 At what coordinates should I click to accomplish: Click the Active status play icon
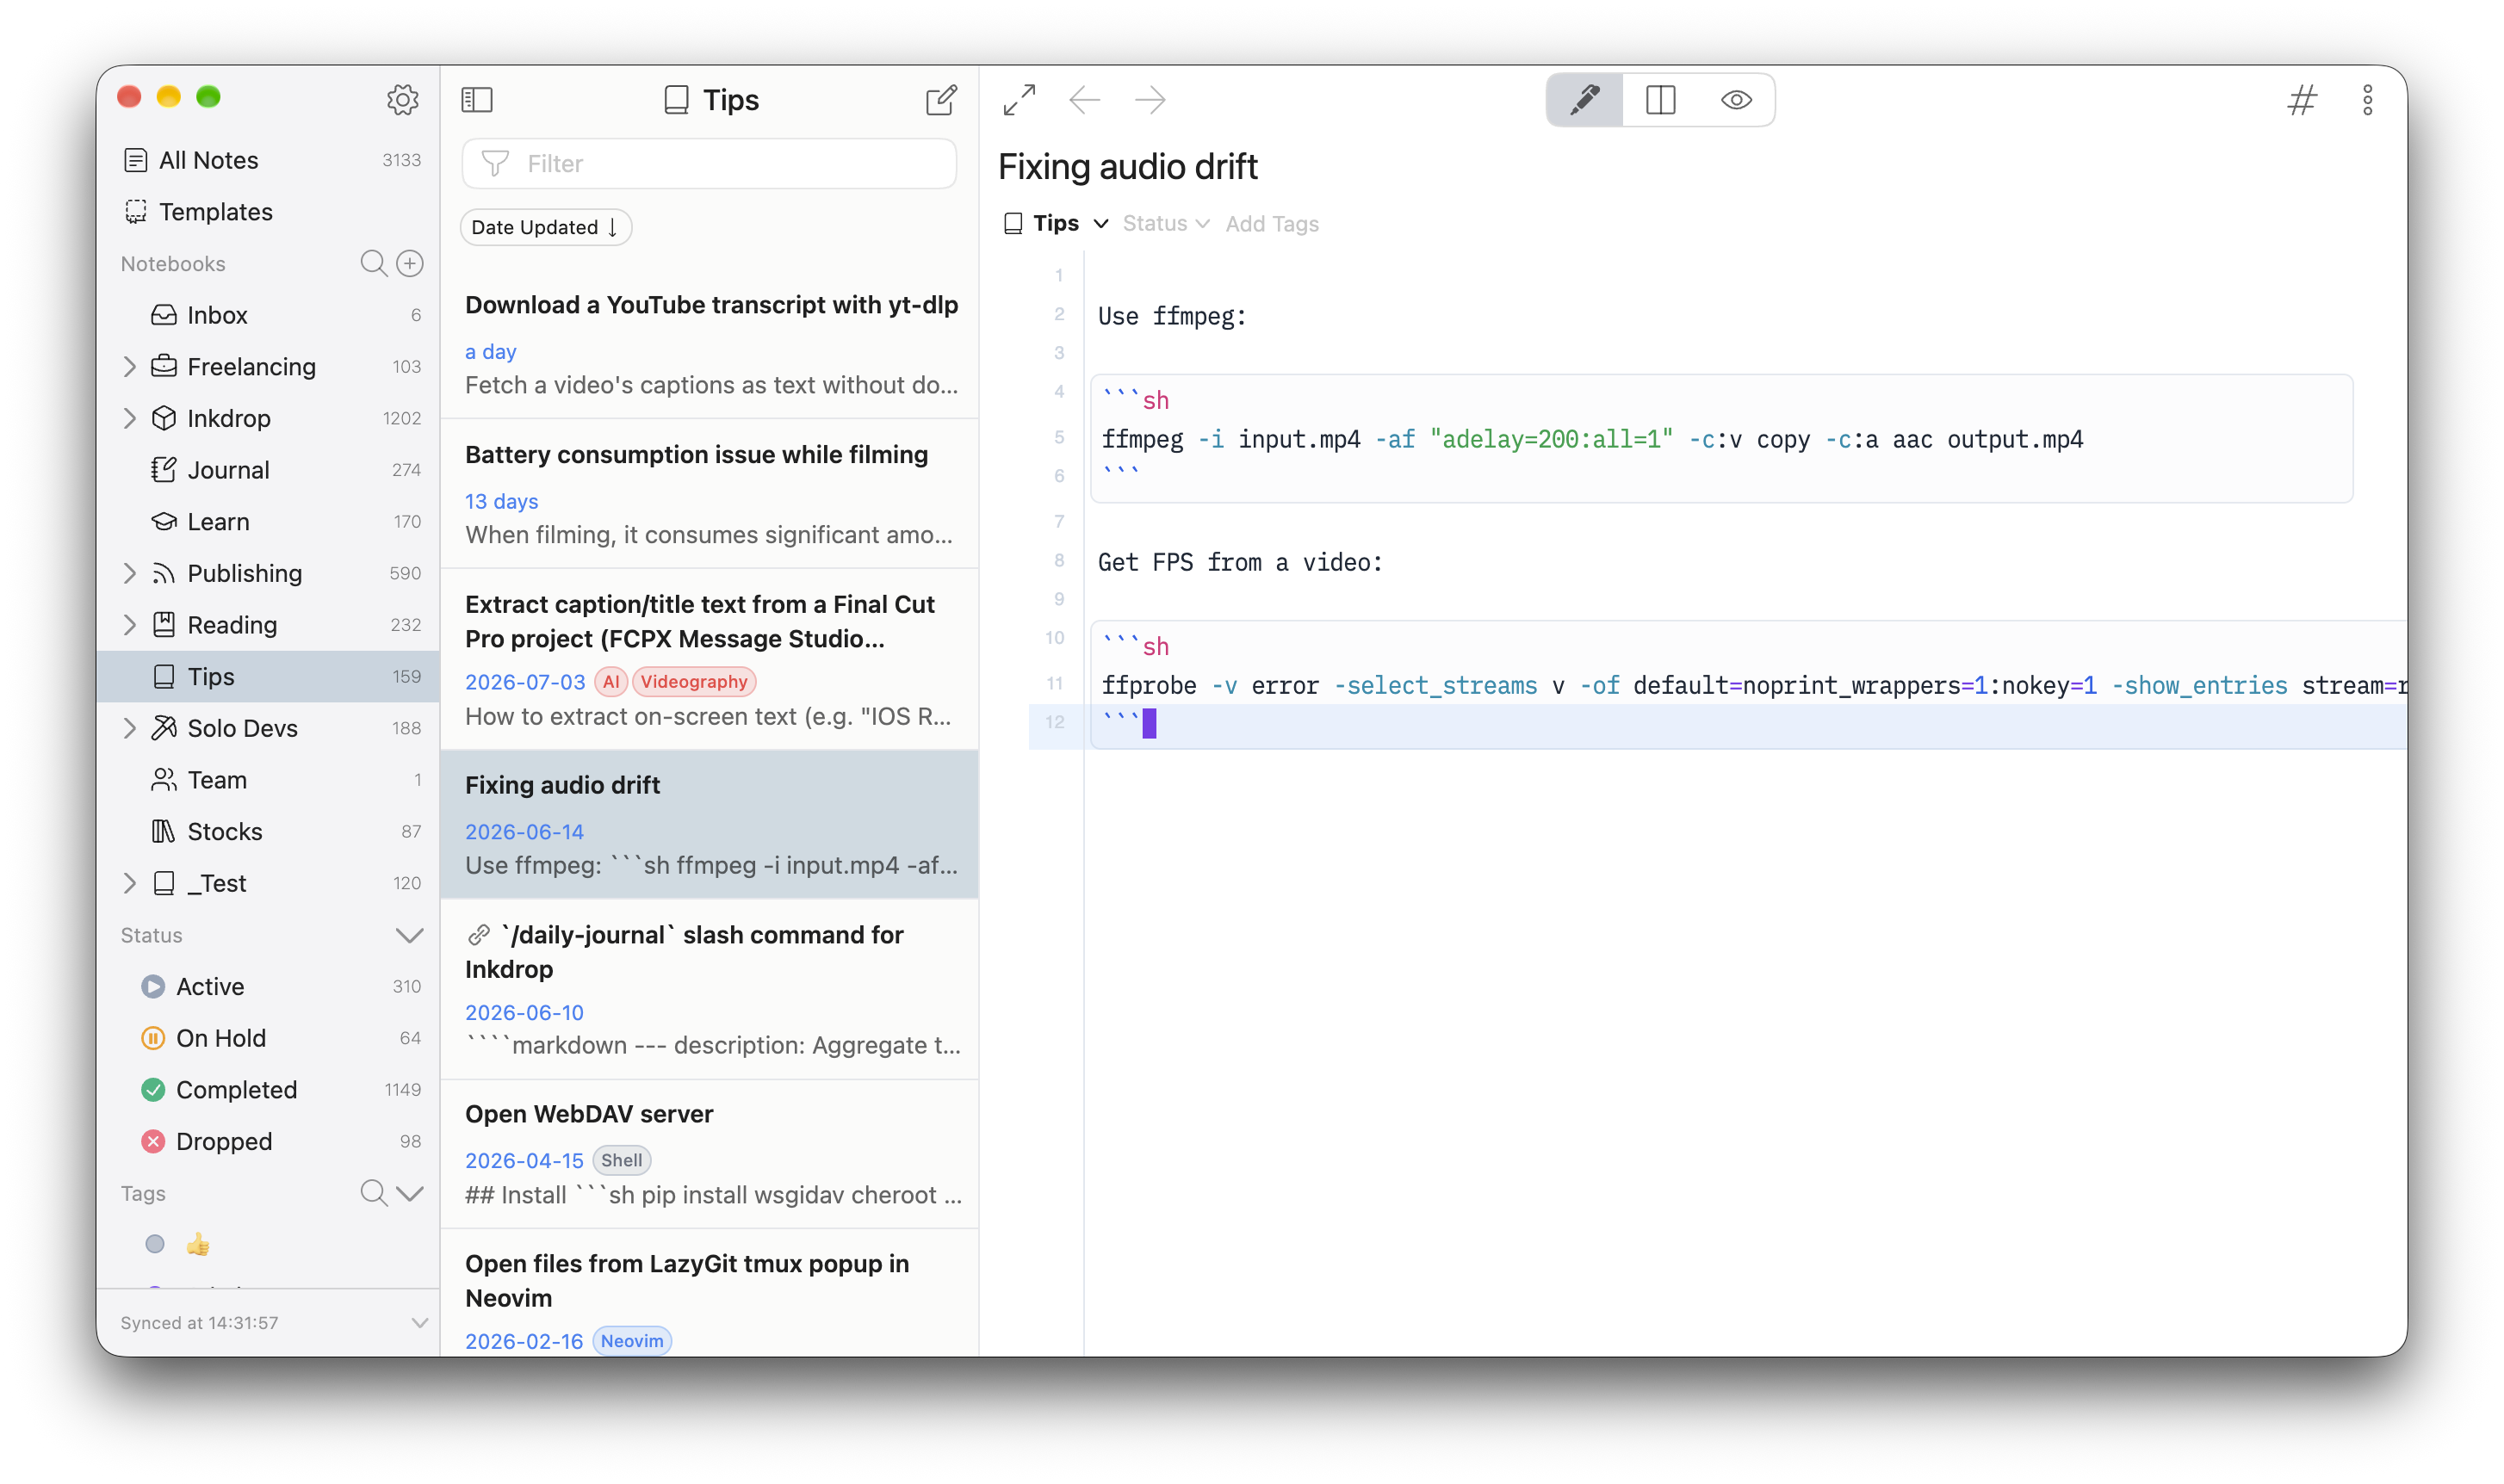pyautogui.click(x=153, y=986)
